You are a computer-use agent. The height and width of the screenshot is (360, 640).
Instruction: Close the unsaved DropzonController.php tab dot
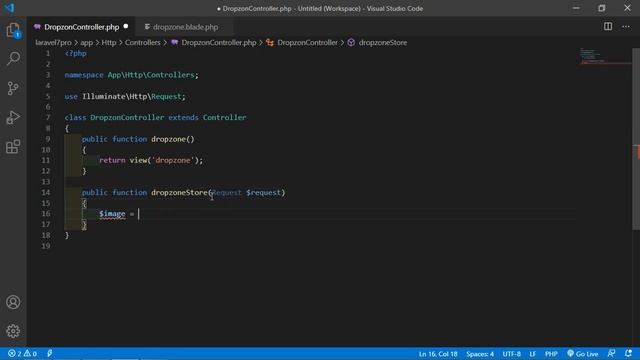[x=126, y=27]
